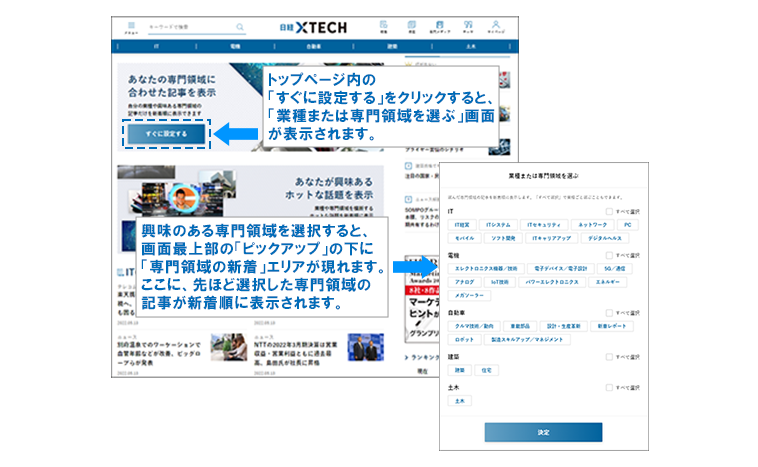The height and width of the screenshot is (467, 758).
Task: Select the 土木 tab in the blue navigation bar
Action: point(471,46)
